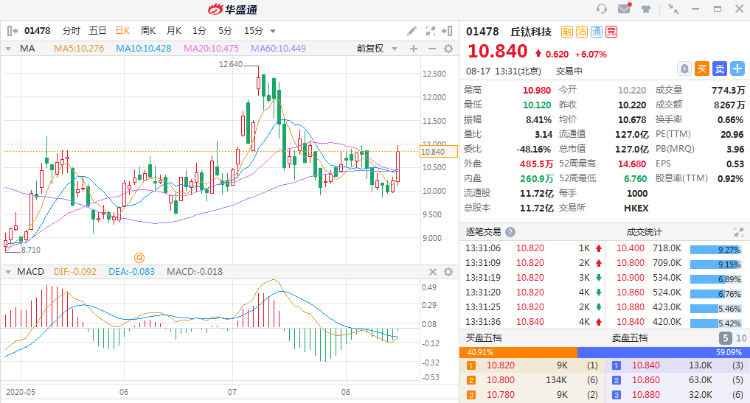Viewport: 750px width, 403px height.
Task: Click the blue 卖 sell button
Action: click(x=720, y=69)
